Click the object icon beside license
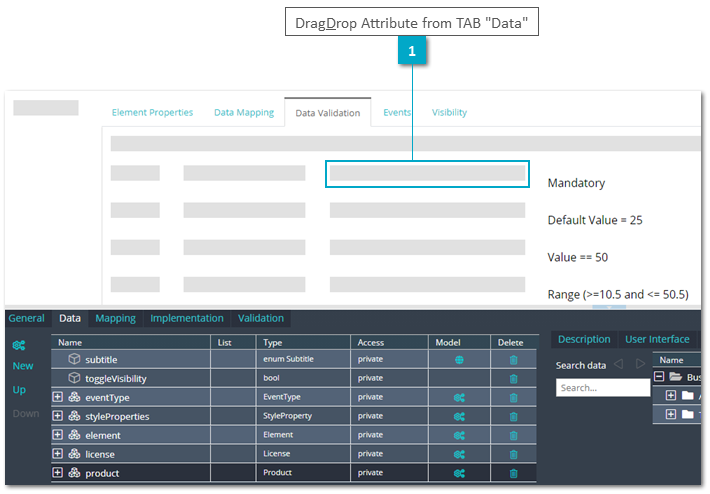The width and height of the screenshot is (710, 494). 74,454
